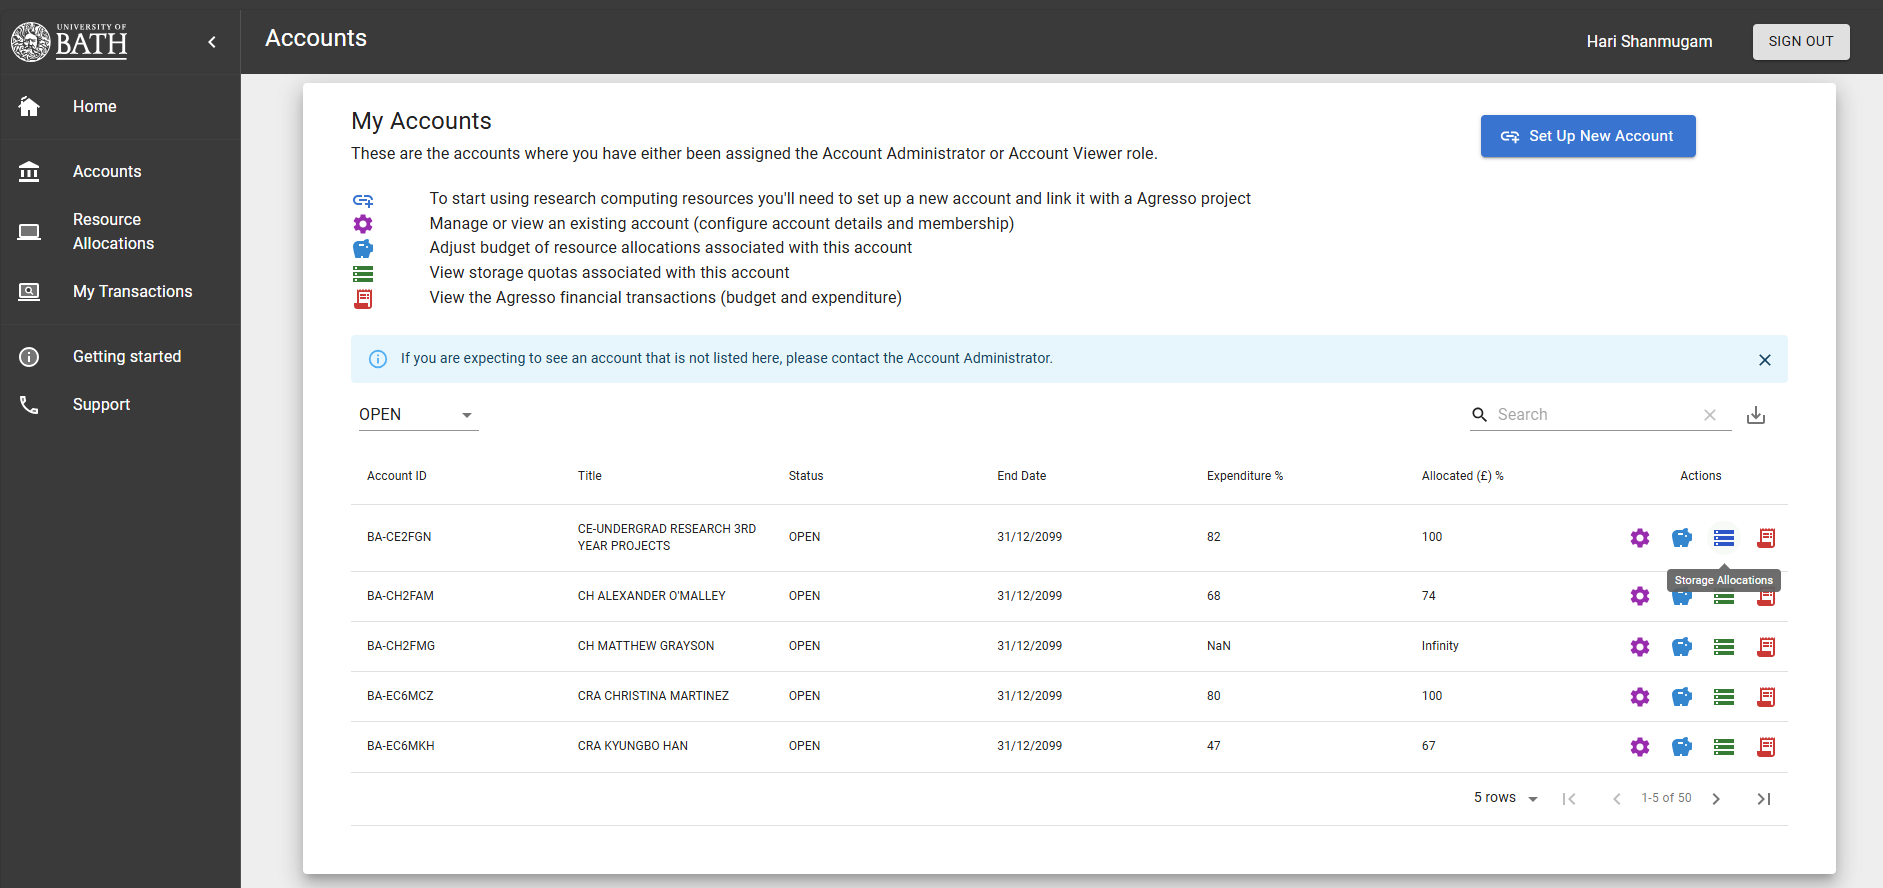Screen dimensions: 1883x888
Task: Select the CH ALEXANDER O'MALLEY title
Action: click(x=652, y=596)
